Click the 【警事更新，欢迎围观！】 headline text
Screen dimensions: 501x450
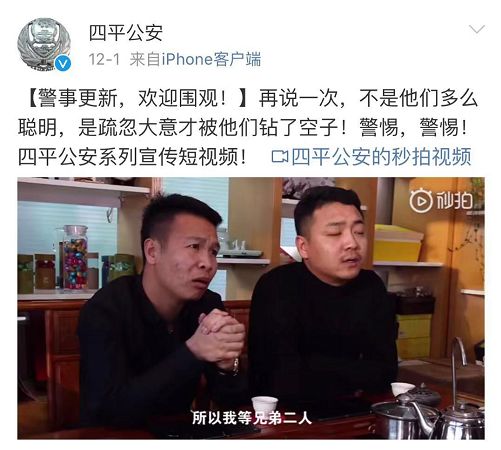click(x=136, y=99)
